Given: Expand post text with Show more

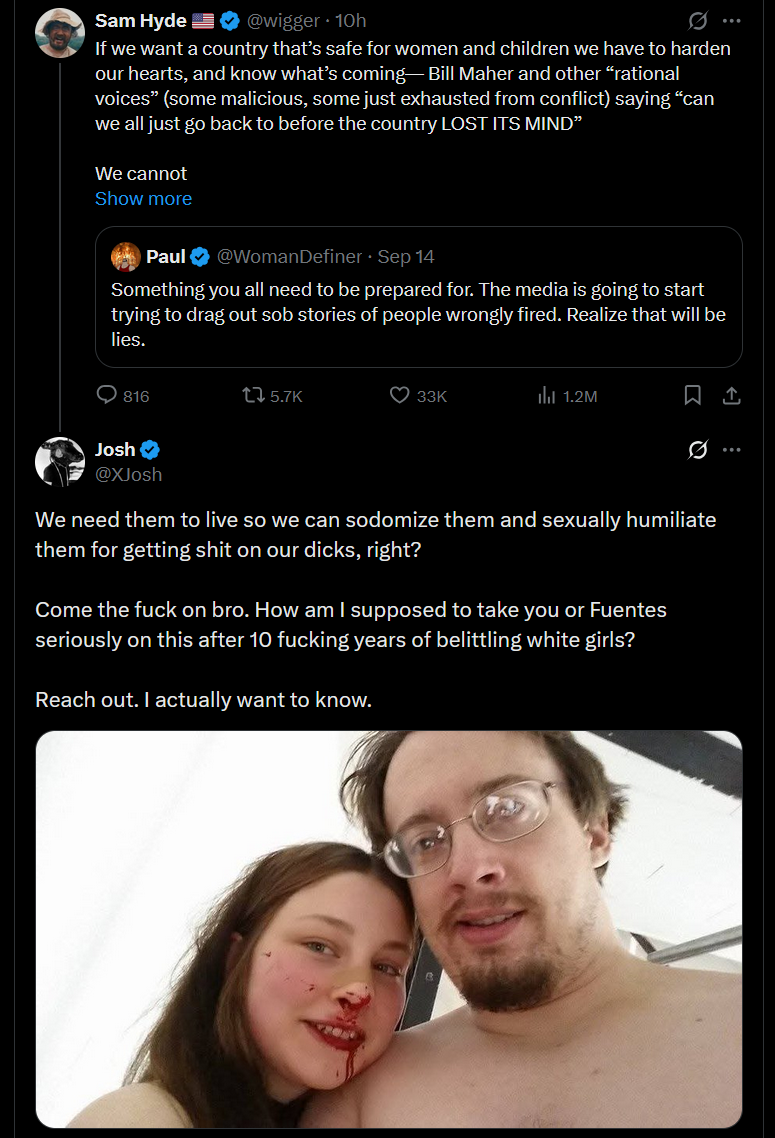Looking at the screenshot, I should click(x=143, y=198).
